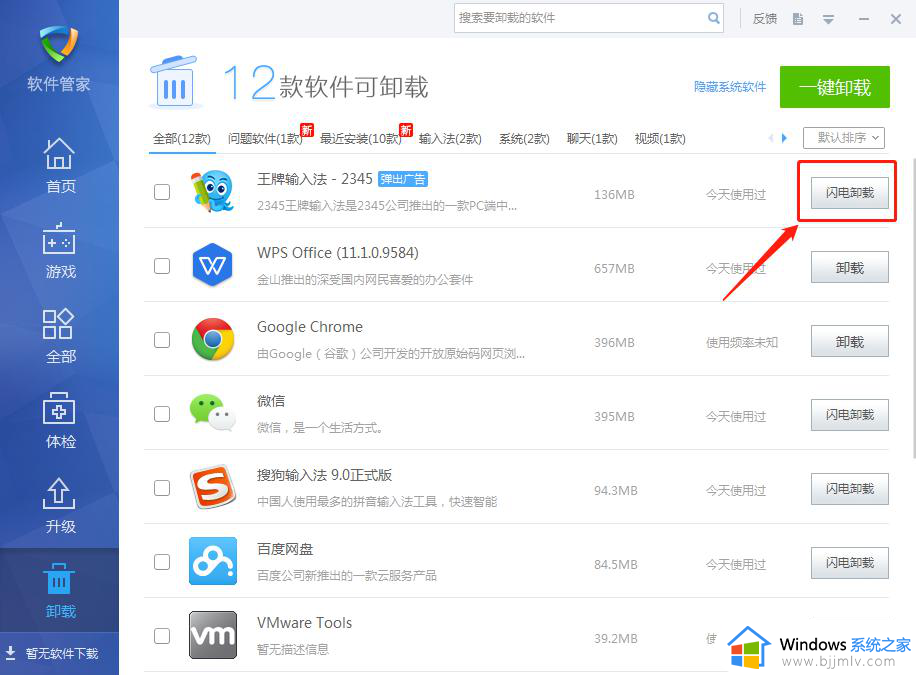Select the 输入法(2款) tab
This screenshot has width=916, height=675.
(x=450, y=139)
